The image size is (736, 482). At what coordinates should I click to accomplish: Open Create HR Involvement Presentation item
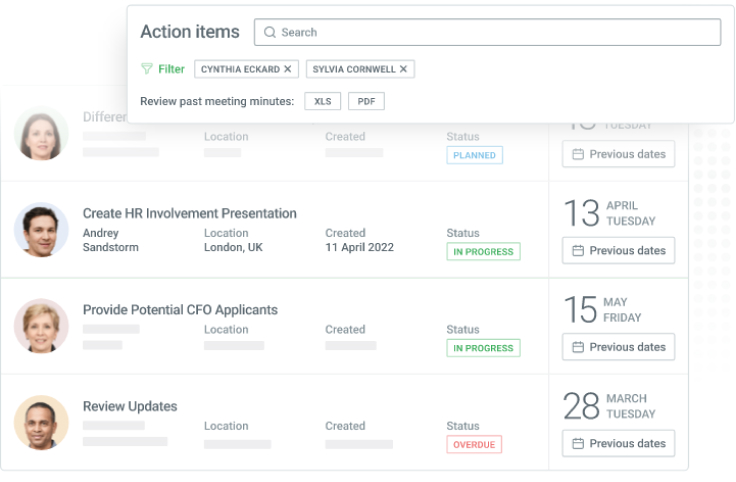click(x=189, y=213)
